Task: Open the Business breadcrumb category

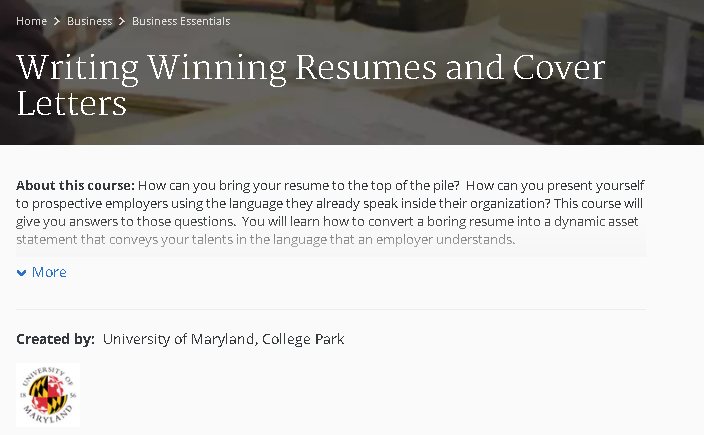Action: [x=89, y=21]
